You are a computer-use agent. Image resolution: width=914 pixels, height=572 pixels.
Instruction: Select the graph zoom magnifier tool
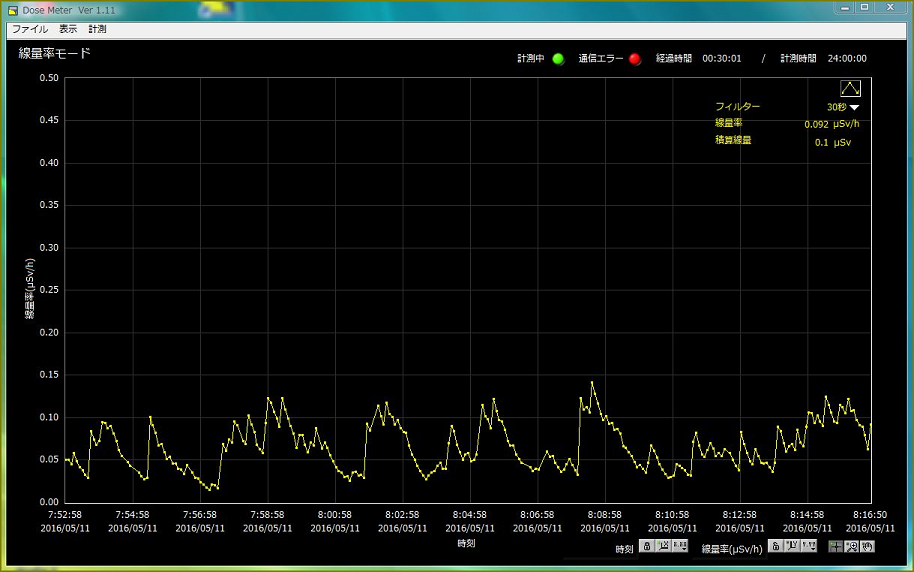pos(851,546)
